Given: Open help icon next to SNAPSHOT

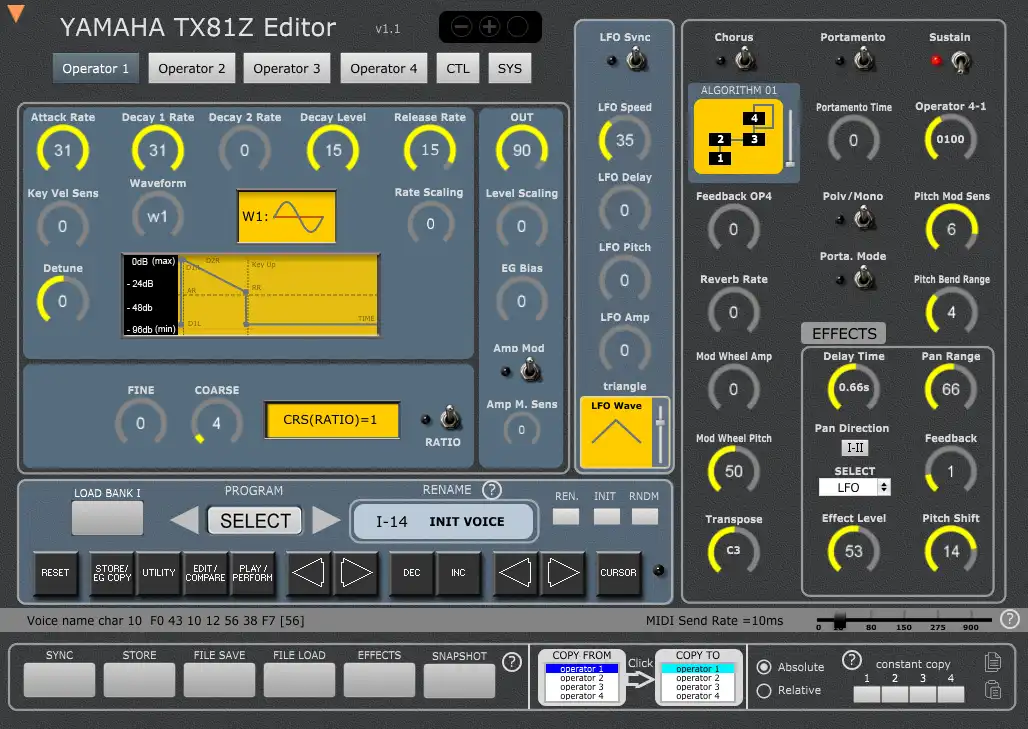Looking at the screenshot, I should tap(511, 662).
